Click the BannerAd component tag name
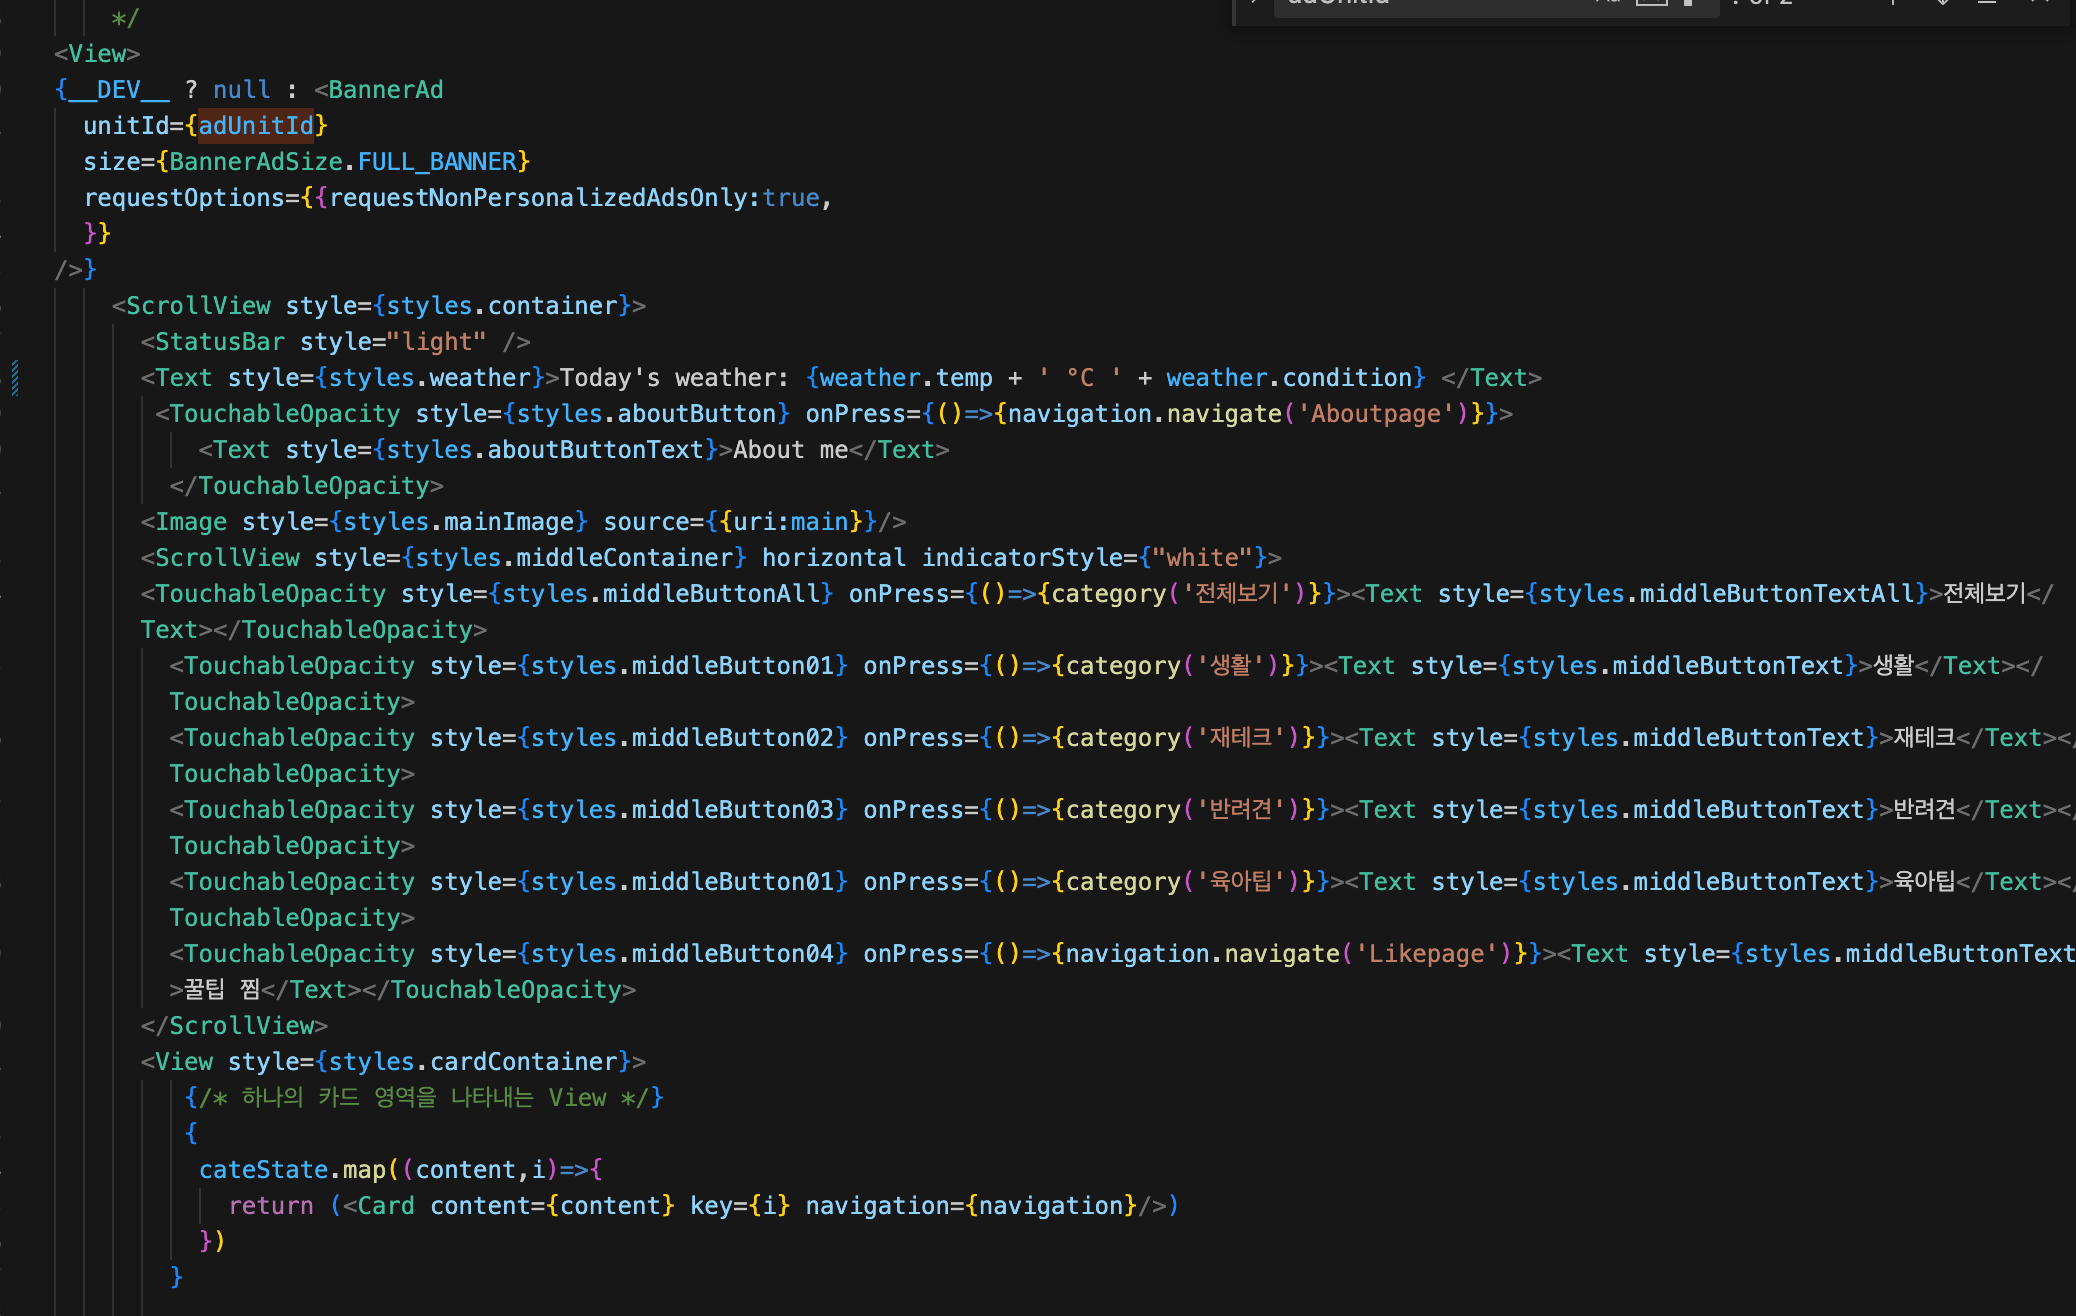This screenshot has width=2076, height=1316. [385, 90]
